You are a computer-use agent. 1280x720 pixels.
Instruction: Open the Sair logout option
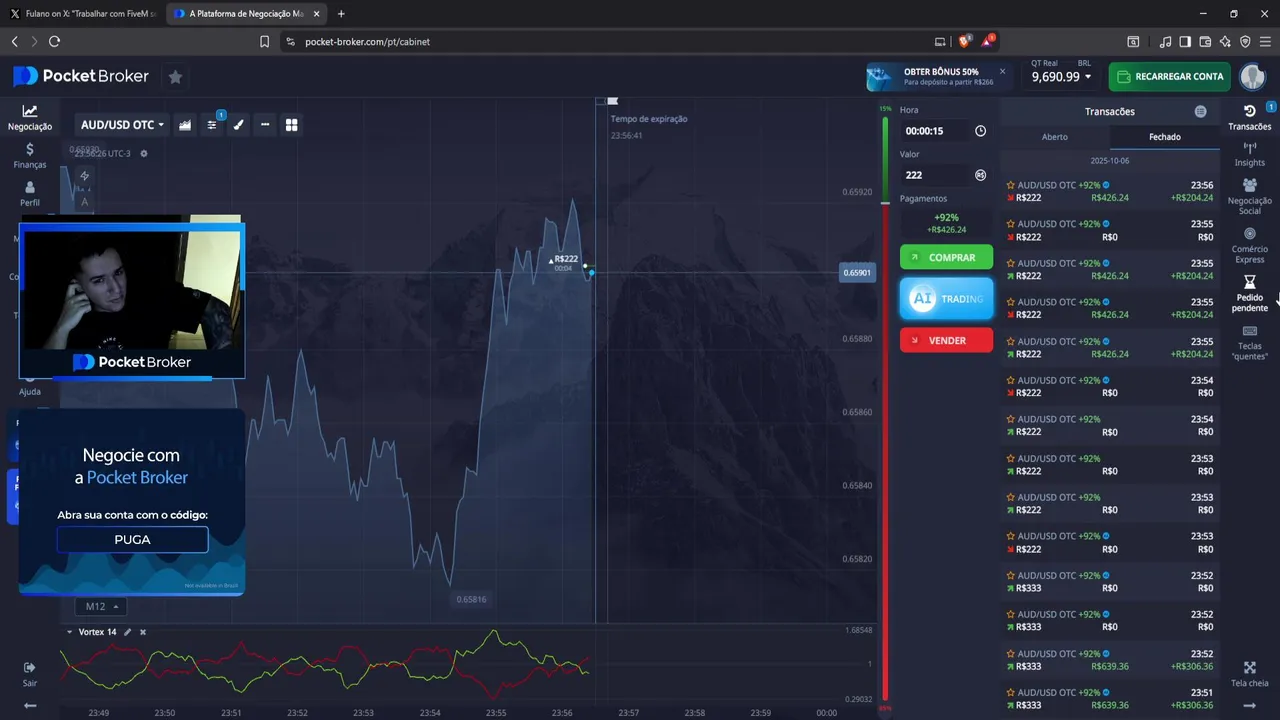pos(30,674)
